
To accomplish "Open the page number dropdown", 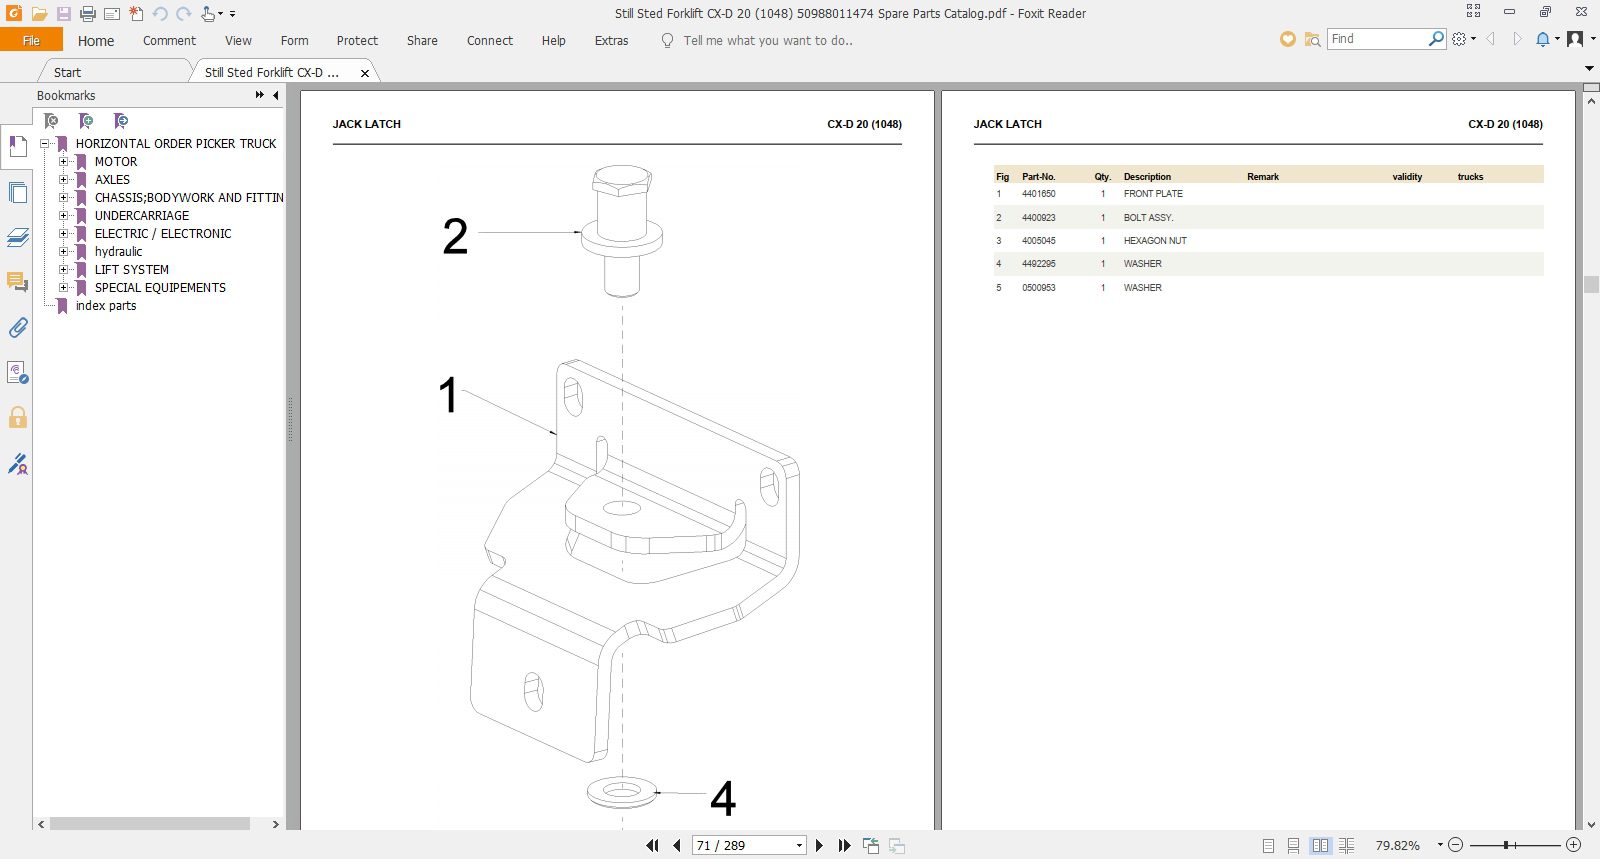I will coord(799,845).
